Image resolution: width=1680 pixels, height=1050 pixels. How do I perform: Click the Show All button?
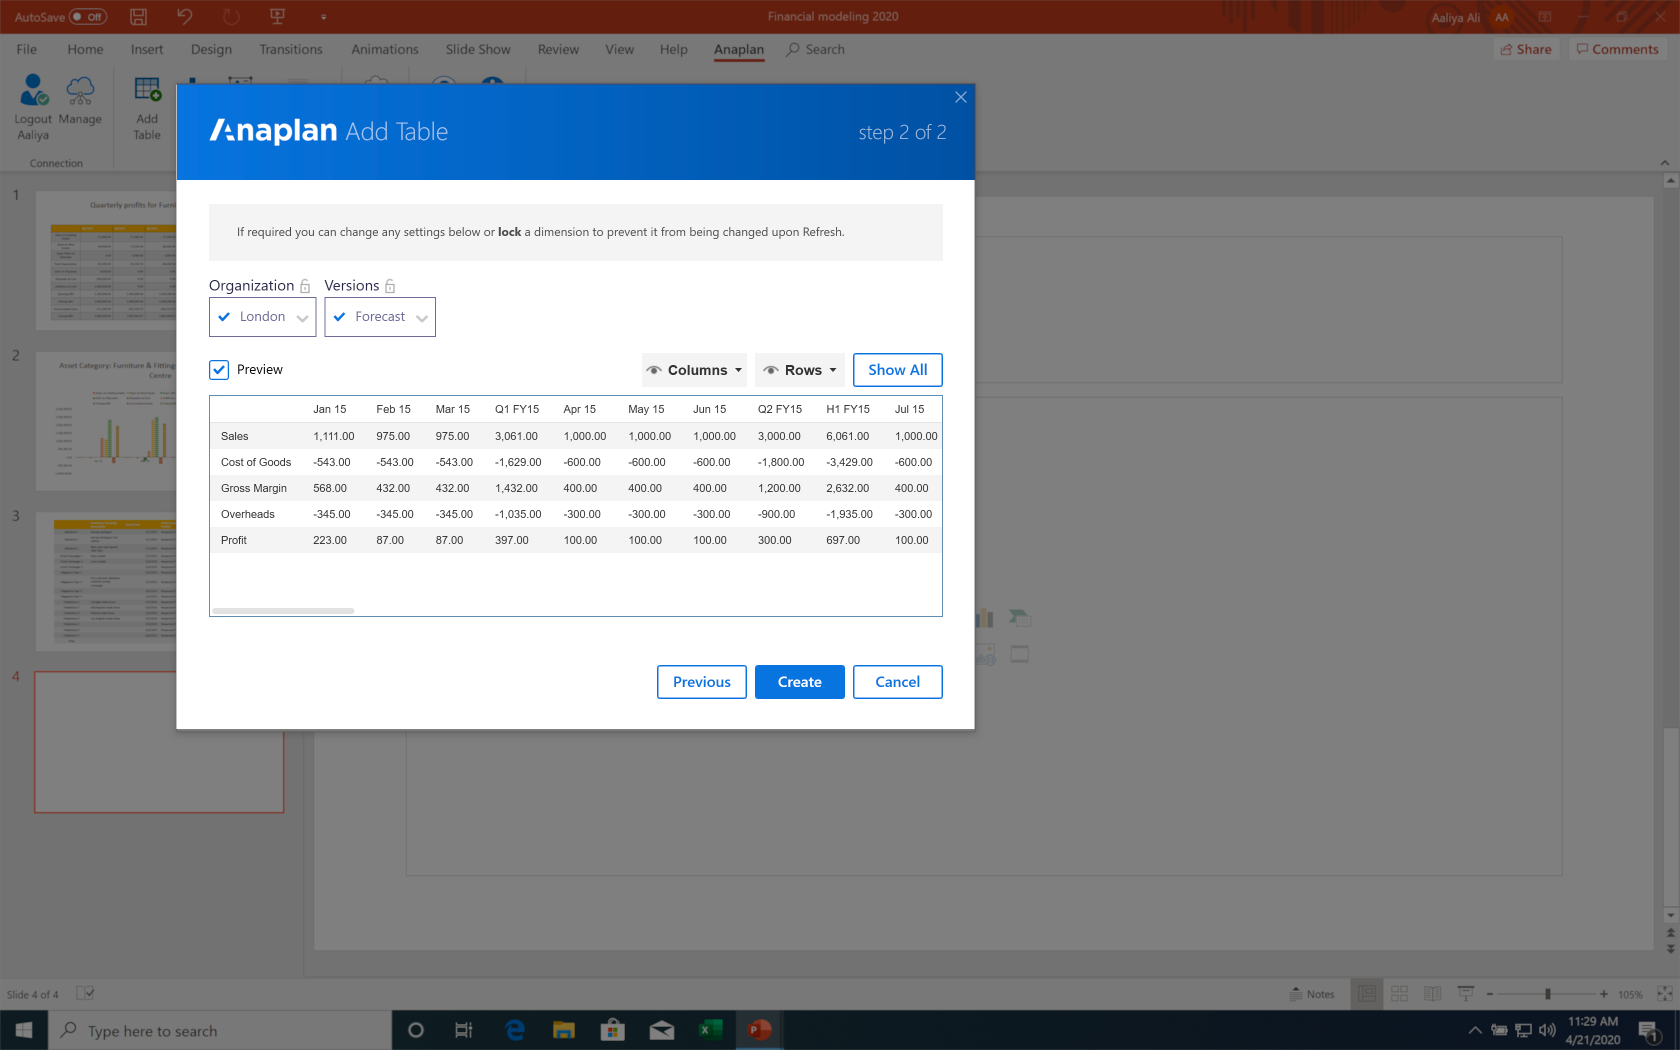[x=898, y=370]
